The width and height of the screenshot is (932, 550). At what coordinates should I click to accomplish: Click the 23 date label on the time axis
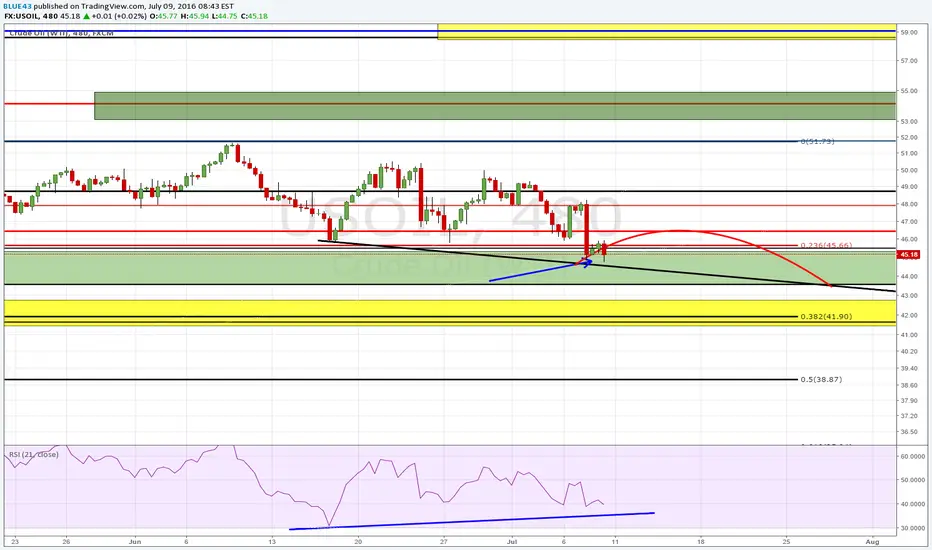click(x=15, y=542)
